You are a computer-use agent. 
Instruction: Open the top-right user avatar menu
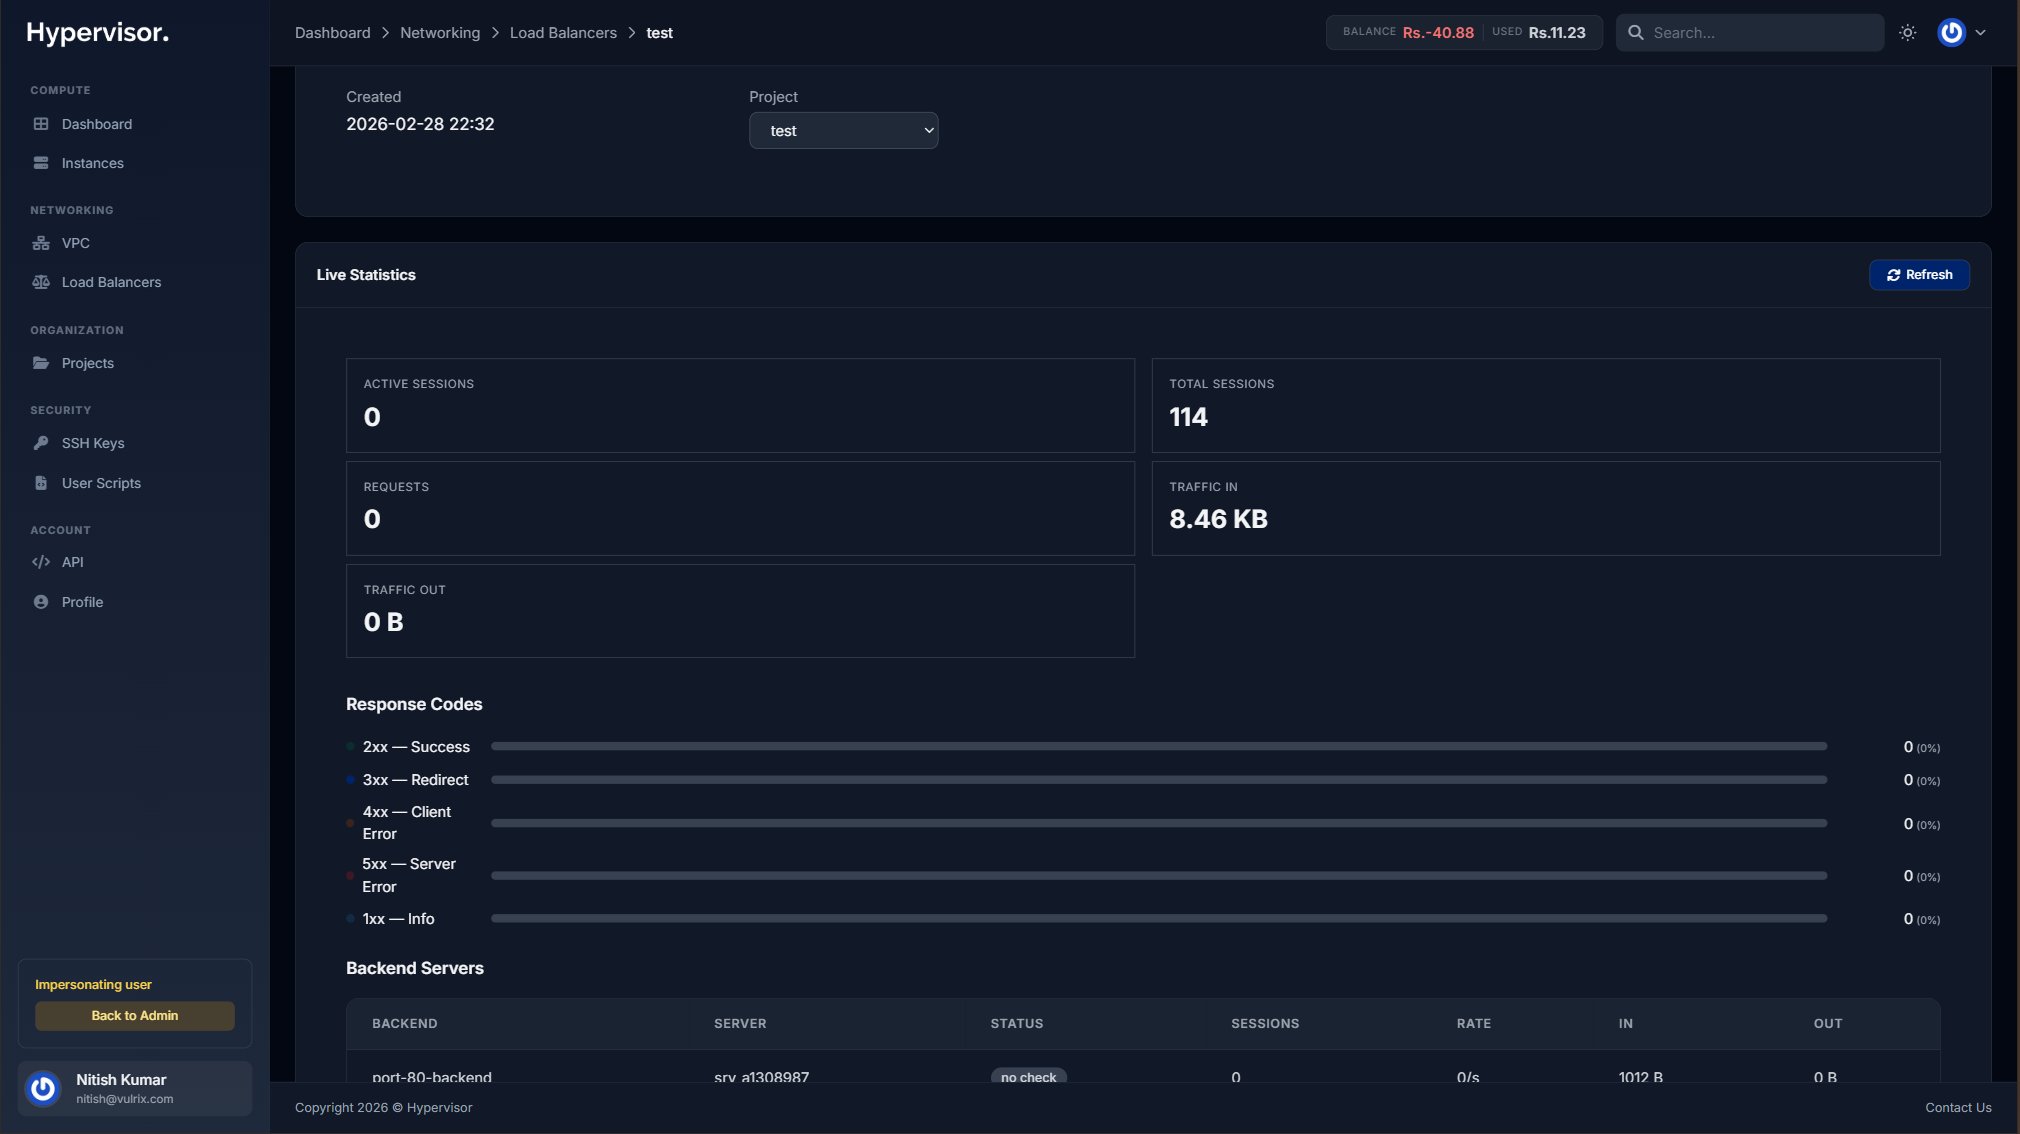tap(1951, 33)
